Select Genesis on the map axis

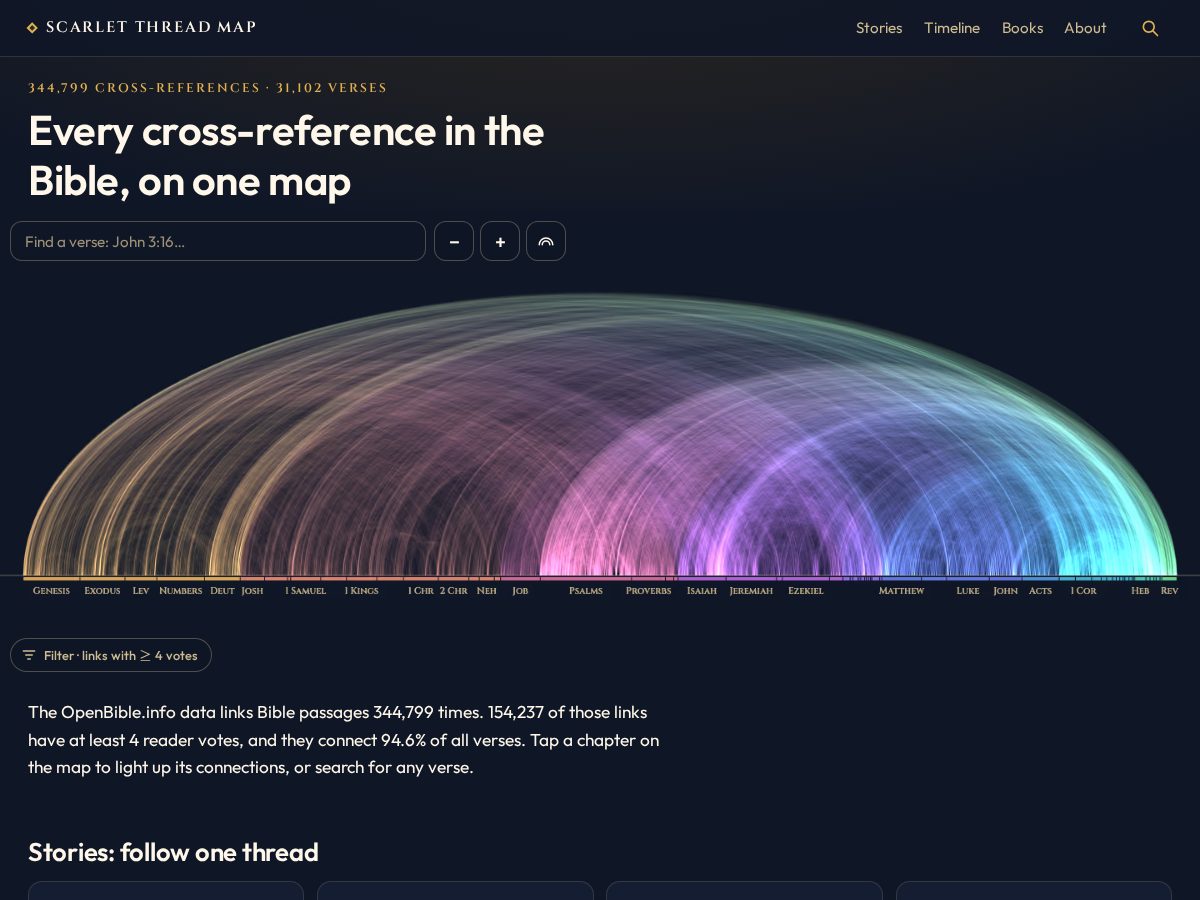[51, 591]
